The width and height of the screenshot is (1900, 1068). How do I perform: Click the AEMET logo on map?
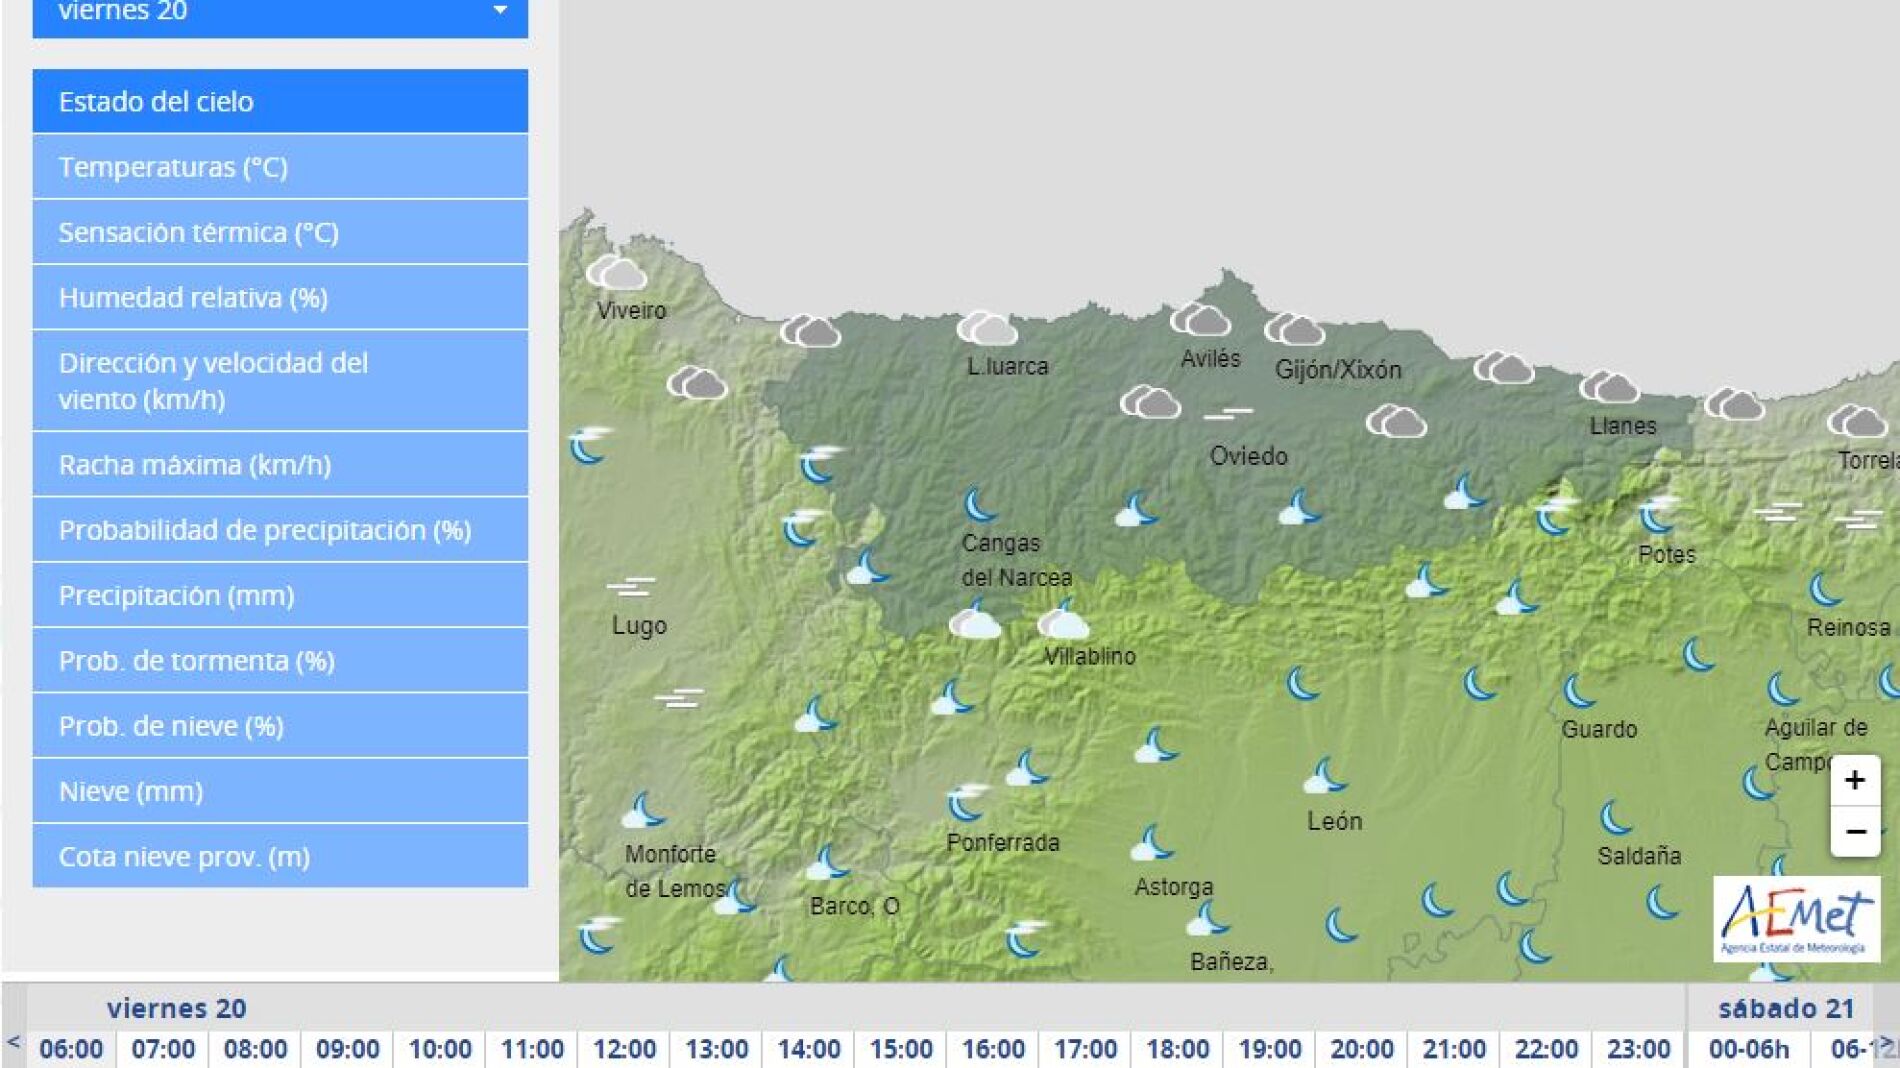pos(1795,919)
